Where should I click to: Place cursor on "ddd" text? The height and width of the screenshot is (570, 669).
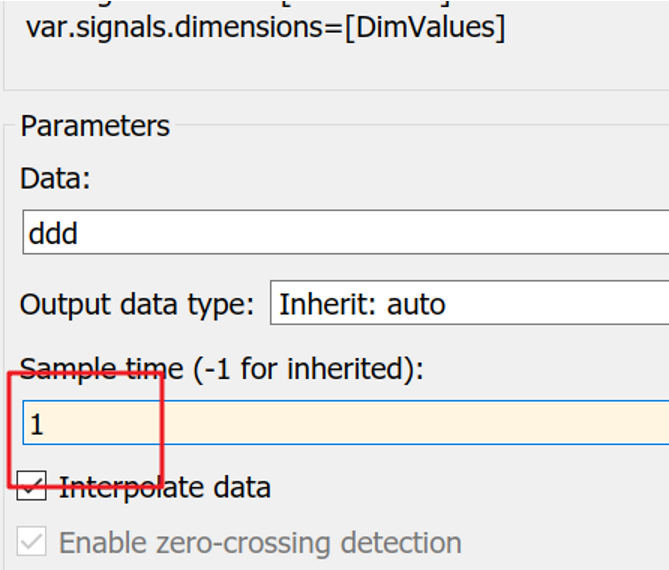pos(54,234)
